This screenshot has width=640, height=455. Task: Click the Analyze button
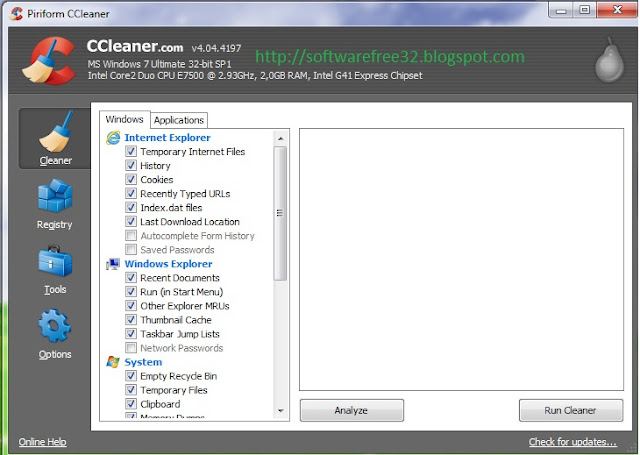(x=351, y=410)
